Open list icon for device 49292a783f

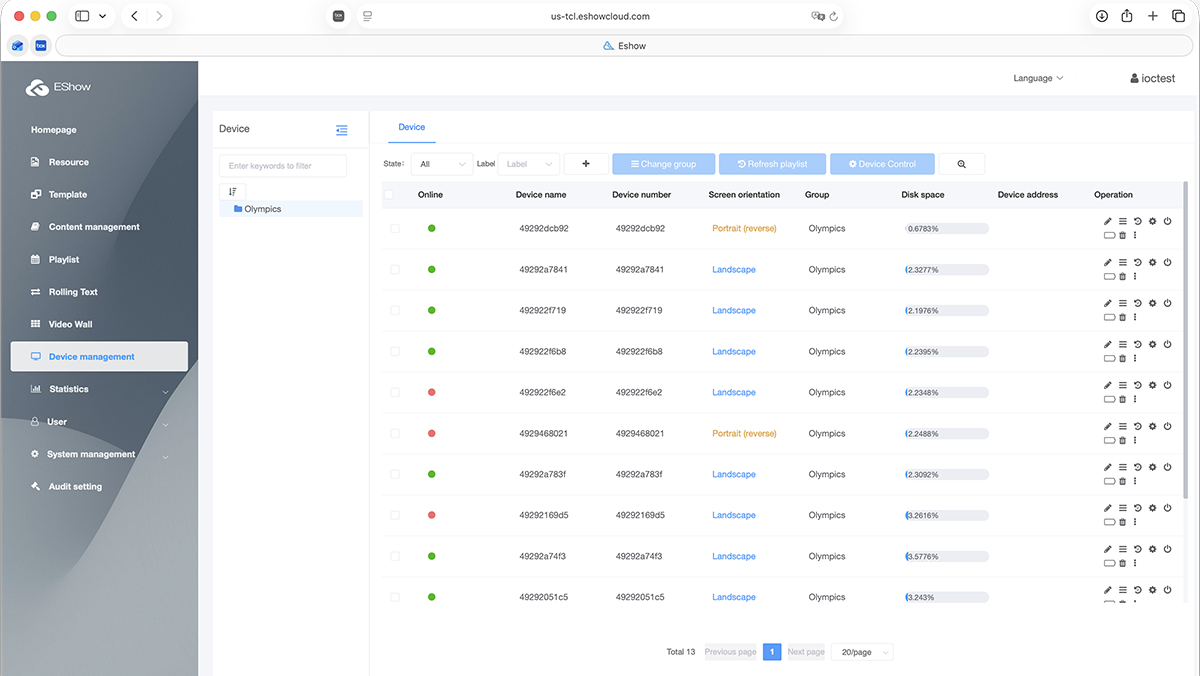1122,467
